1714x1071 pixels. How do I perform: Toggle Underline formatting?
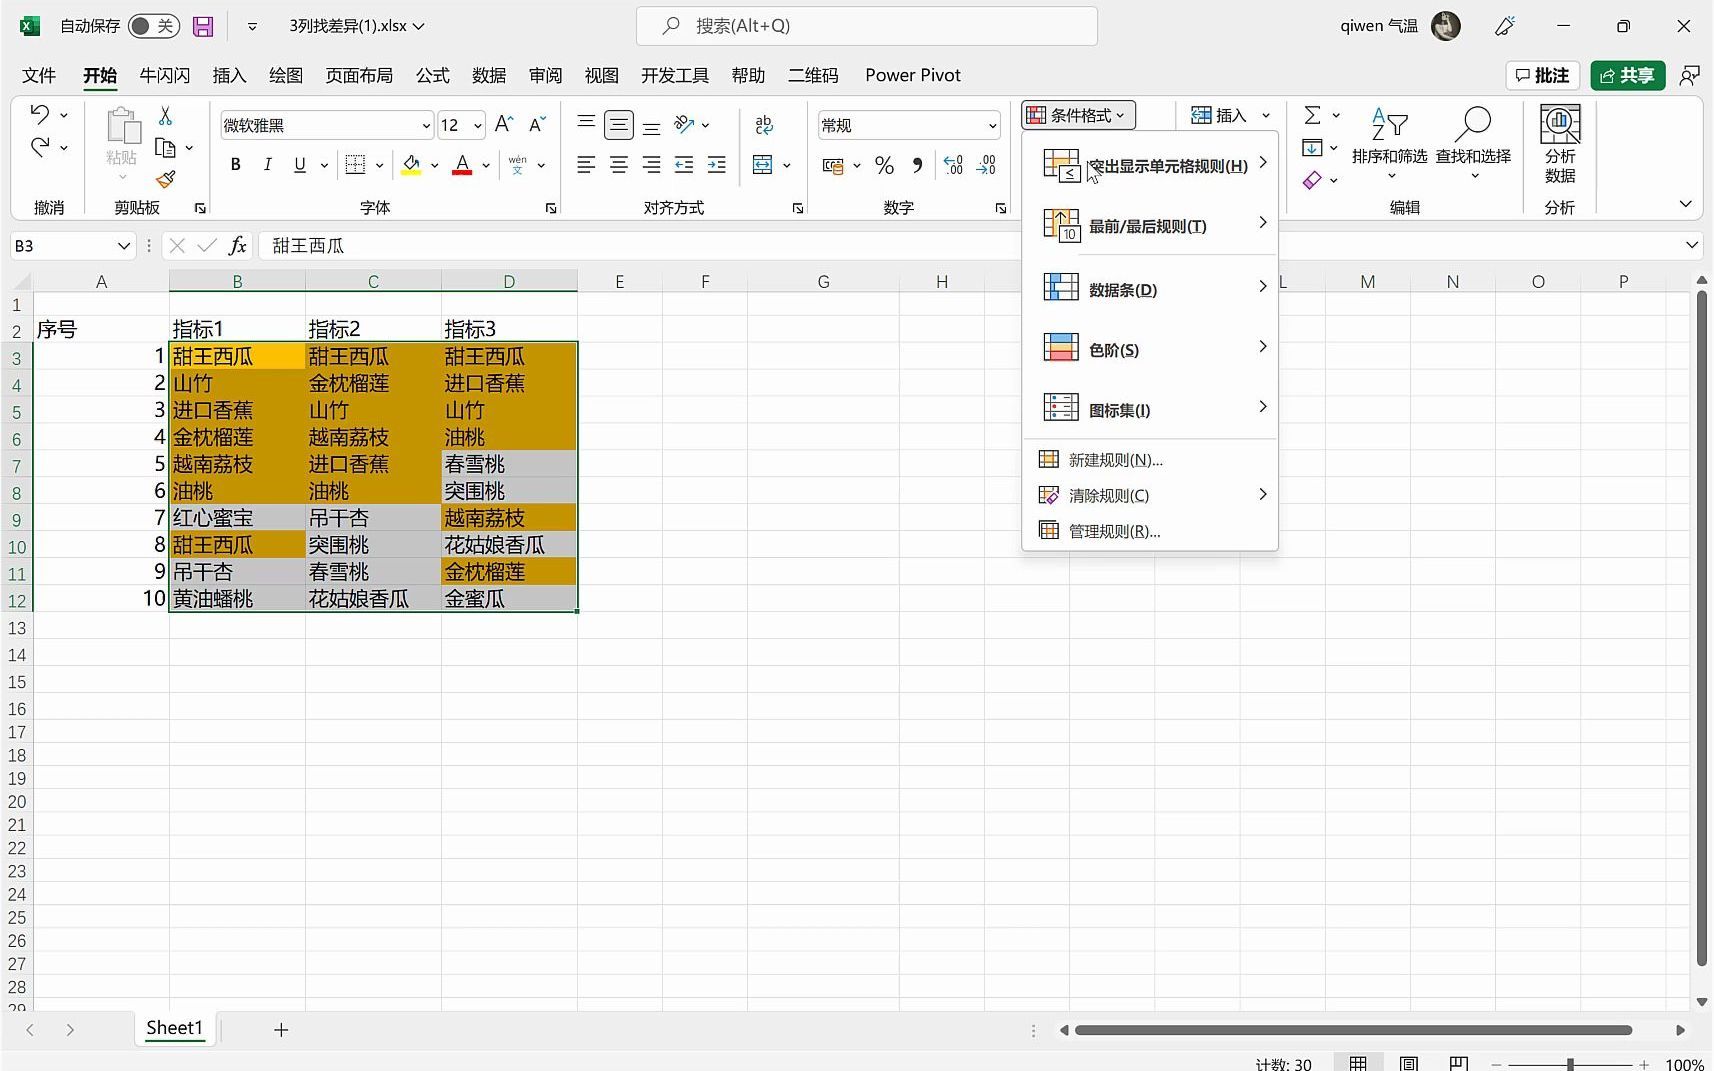(x=299, y=165)
